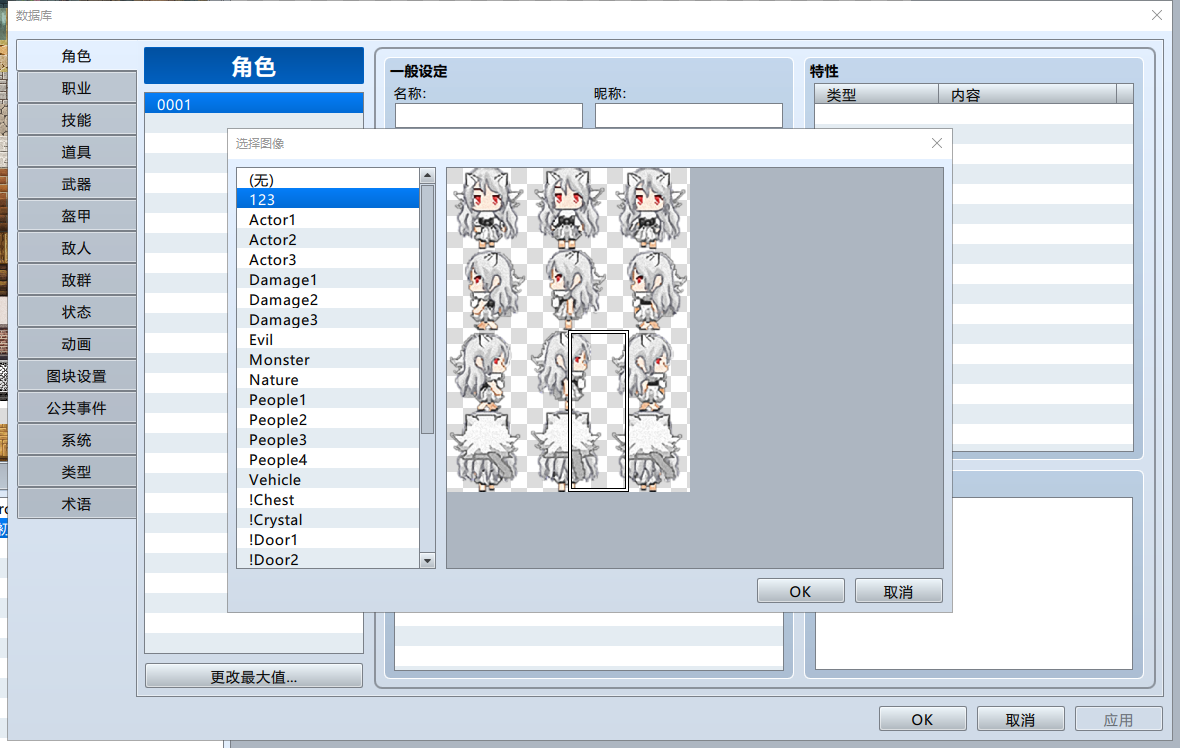Switch to the 类型 tab

[x=76, y=472]
